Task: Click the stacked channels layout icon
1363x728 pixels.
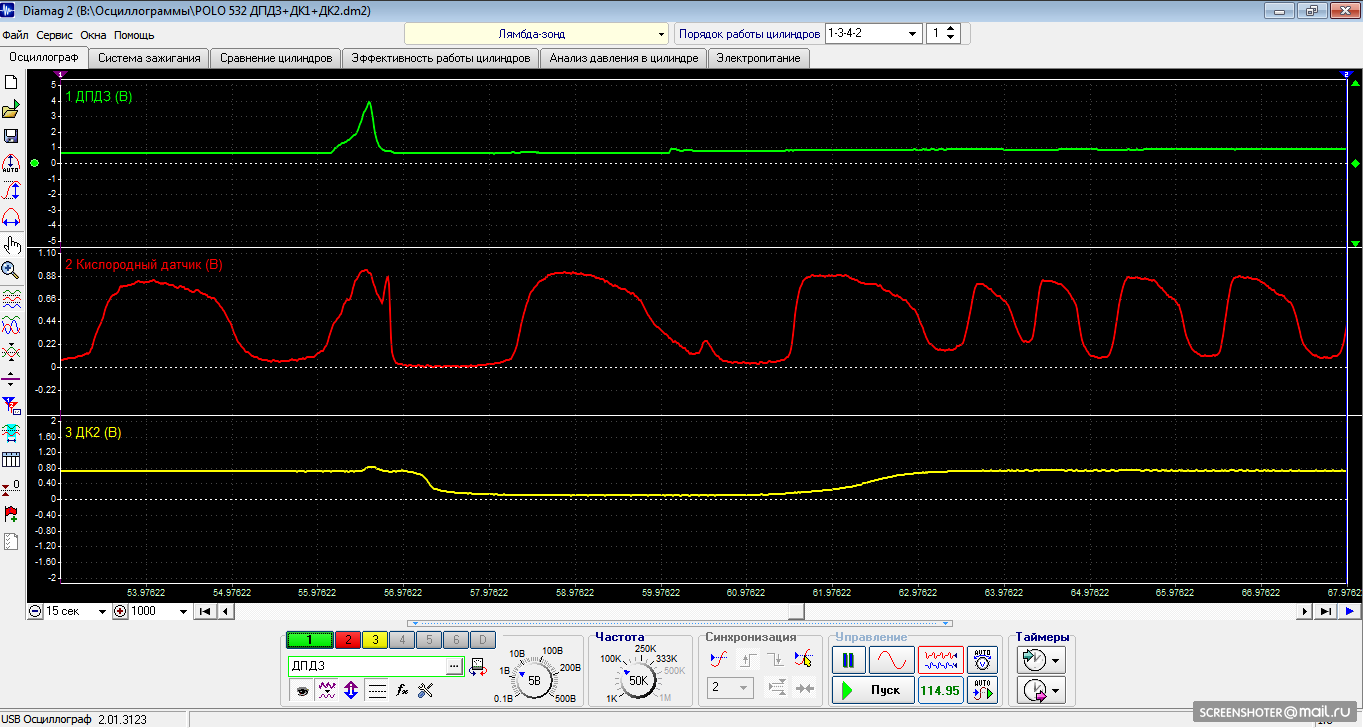Action: (11, 298)
